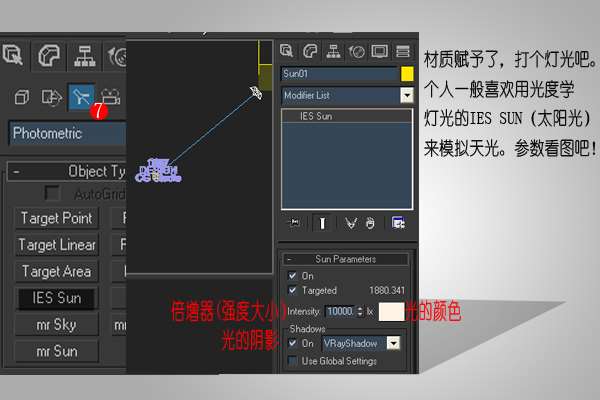The image size is (600, 400).
Task: Click the IES Sun button
Action: [x=57, y=298]
